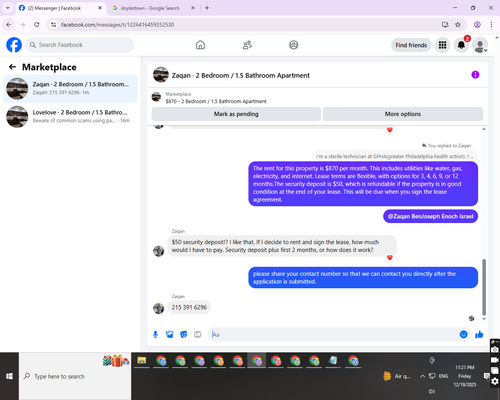Click the quoted reply preview about sterile technician
This screenshot has width=500, height=400.
tap(395, 156)
